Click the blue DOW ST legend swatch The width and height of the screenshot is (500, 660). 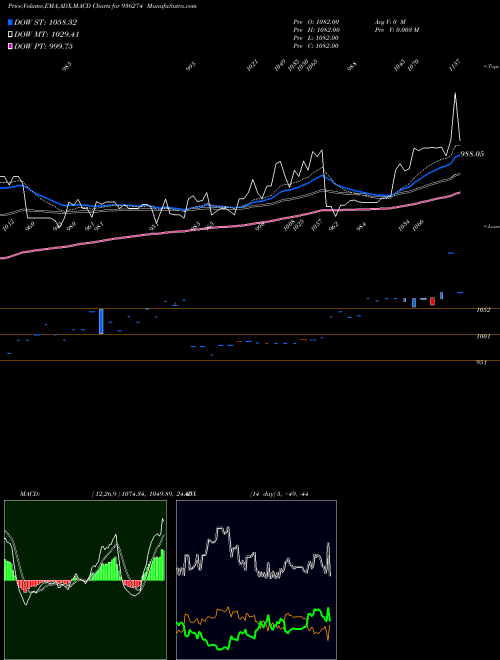point(10,22)
